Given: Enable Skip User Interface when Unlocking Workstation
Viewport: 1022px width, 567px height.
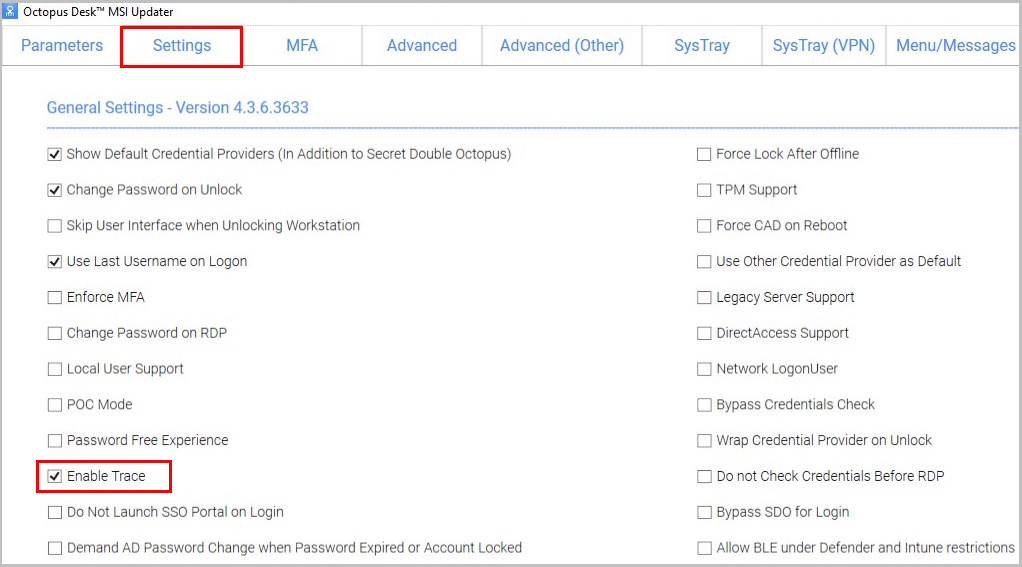Looking at the screenshot, I should [55, 226].
